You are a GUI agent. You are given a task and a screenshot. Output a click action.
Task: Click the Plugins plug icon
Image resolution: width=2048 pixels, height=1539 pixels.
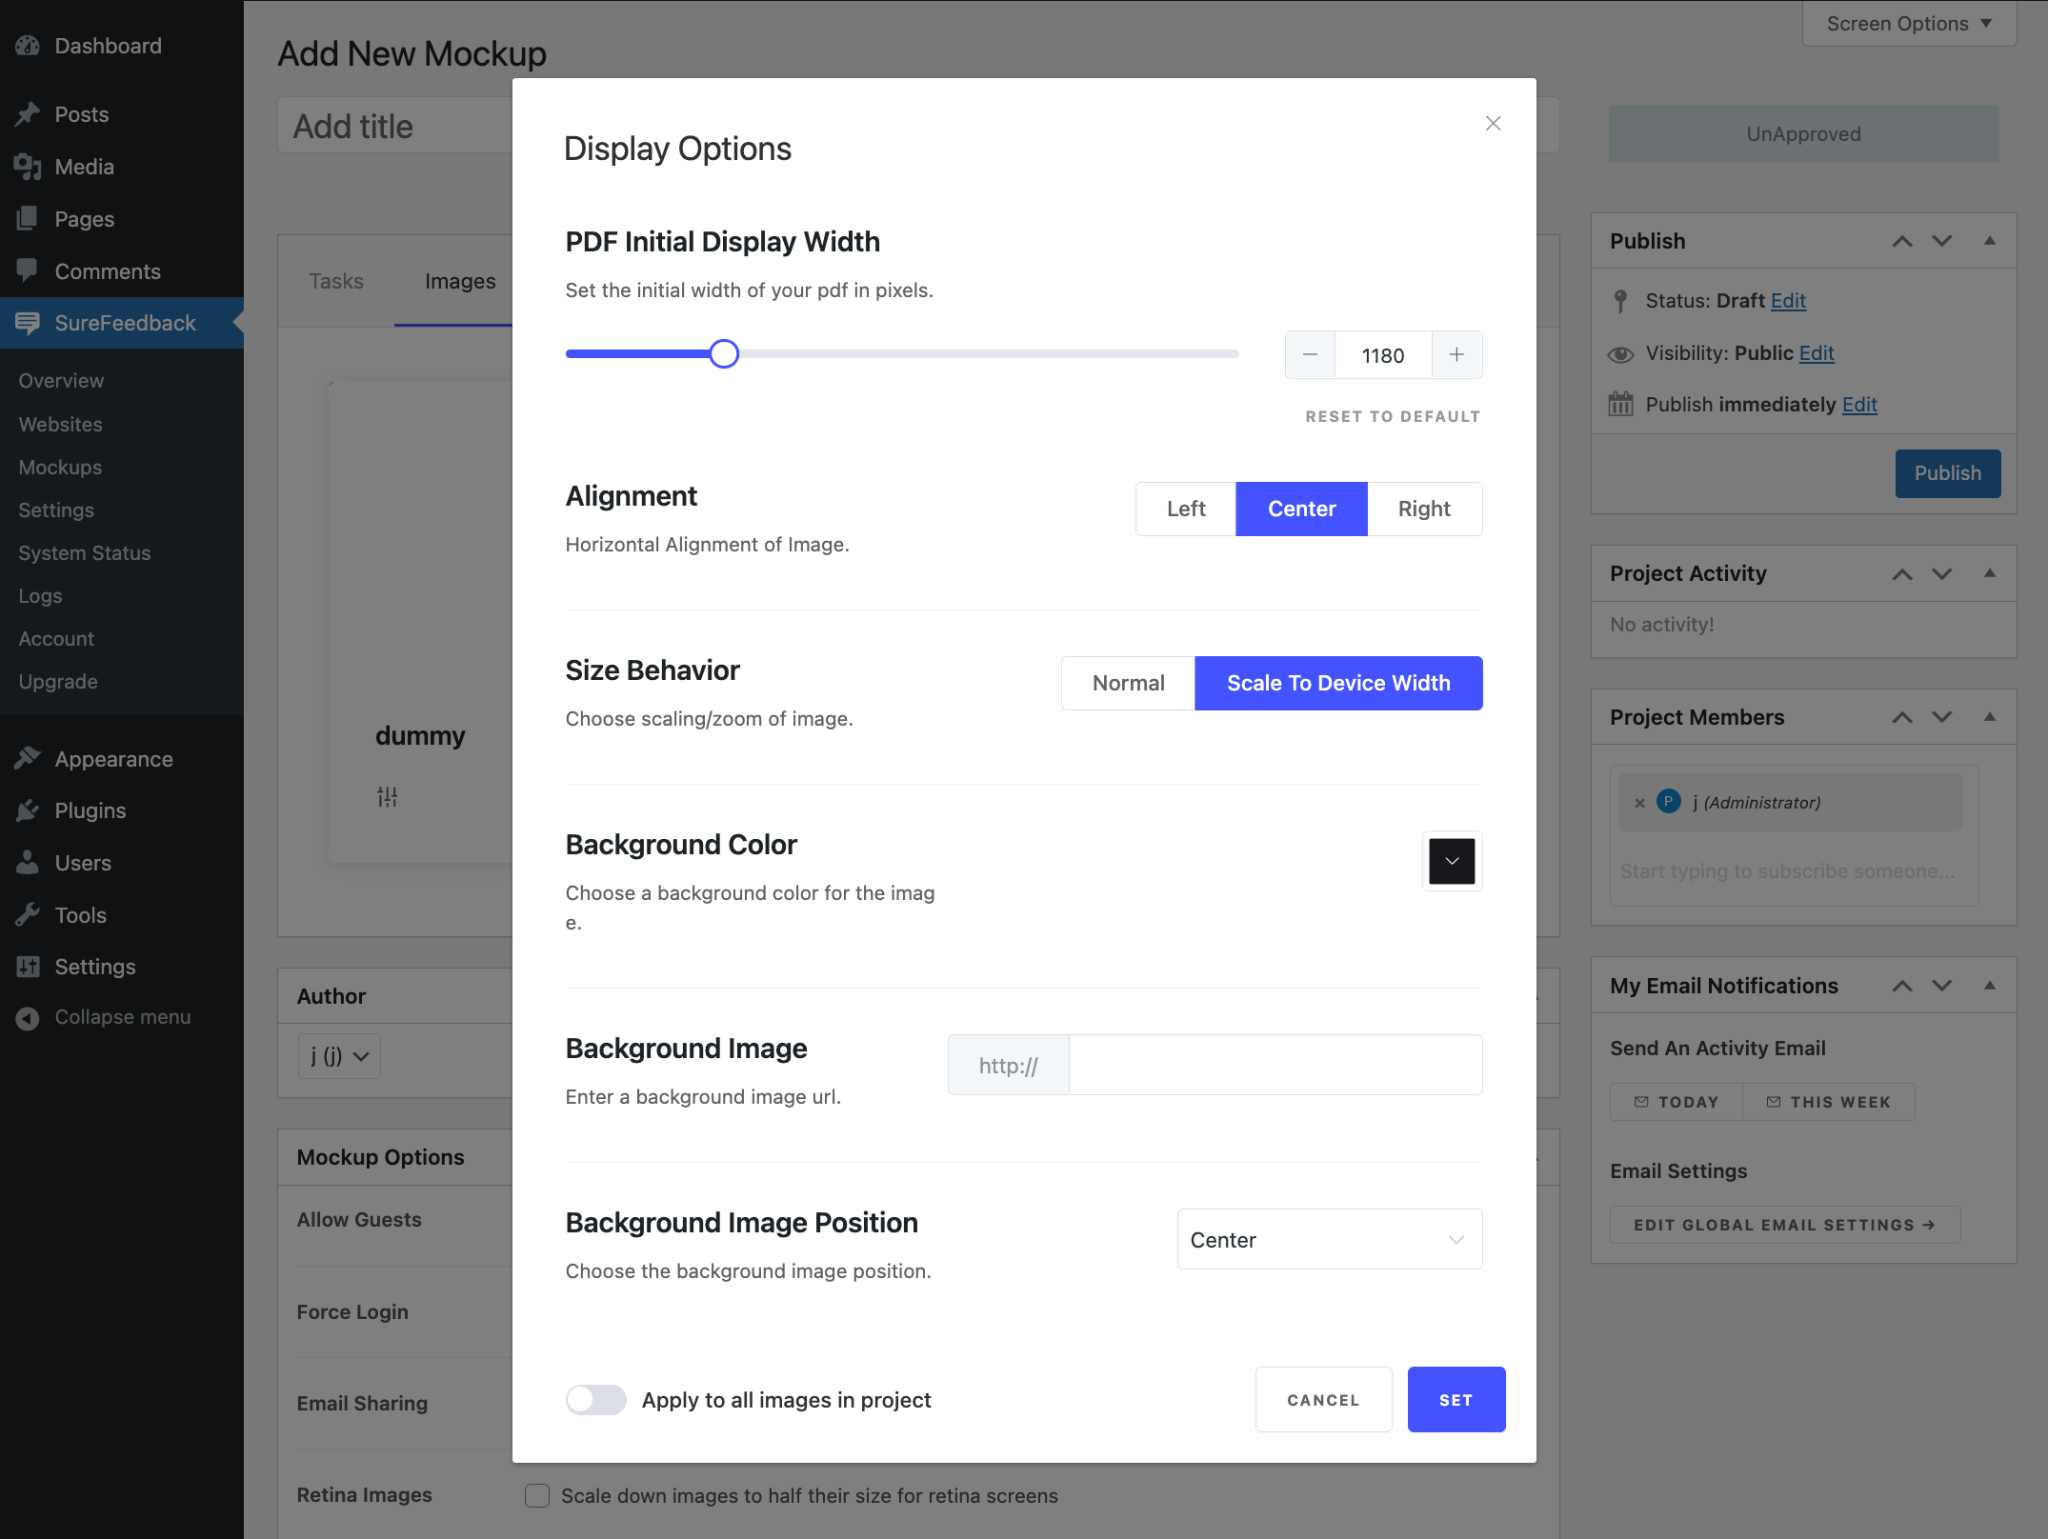tap(29, 810)
